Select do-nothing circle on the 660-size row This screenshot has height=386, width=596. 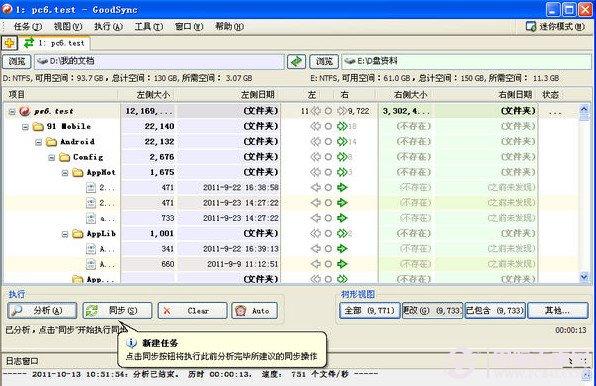(x=328, y=264)
